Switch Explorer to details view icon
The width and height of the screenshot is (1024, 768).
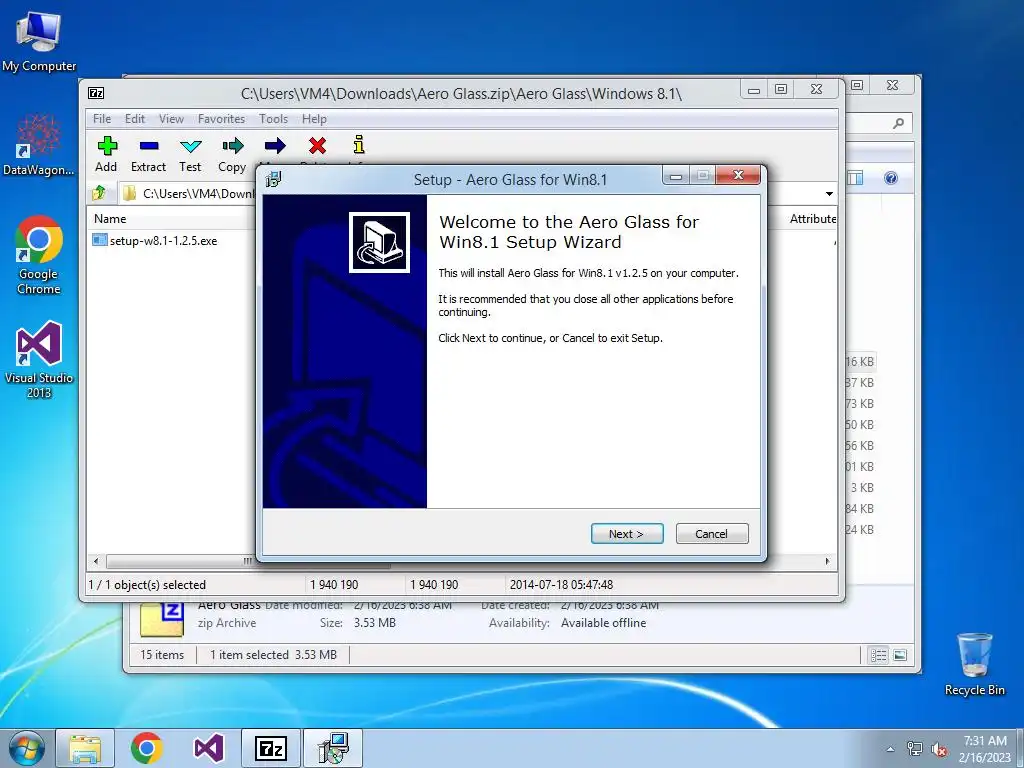879,655
